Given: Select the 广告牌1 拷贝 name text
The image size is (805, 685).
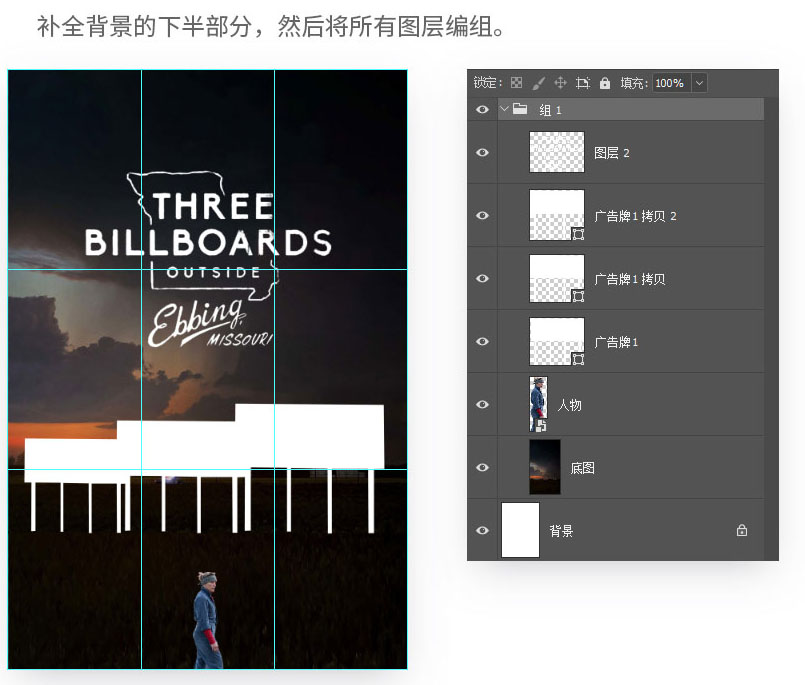Looking at the screenshot, I should pyautogui.click(x=629, y=279).
